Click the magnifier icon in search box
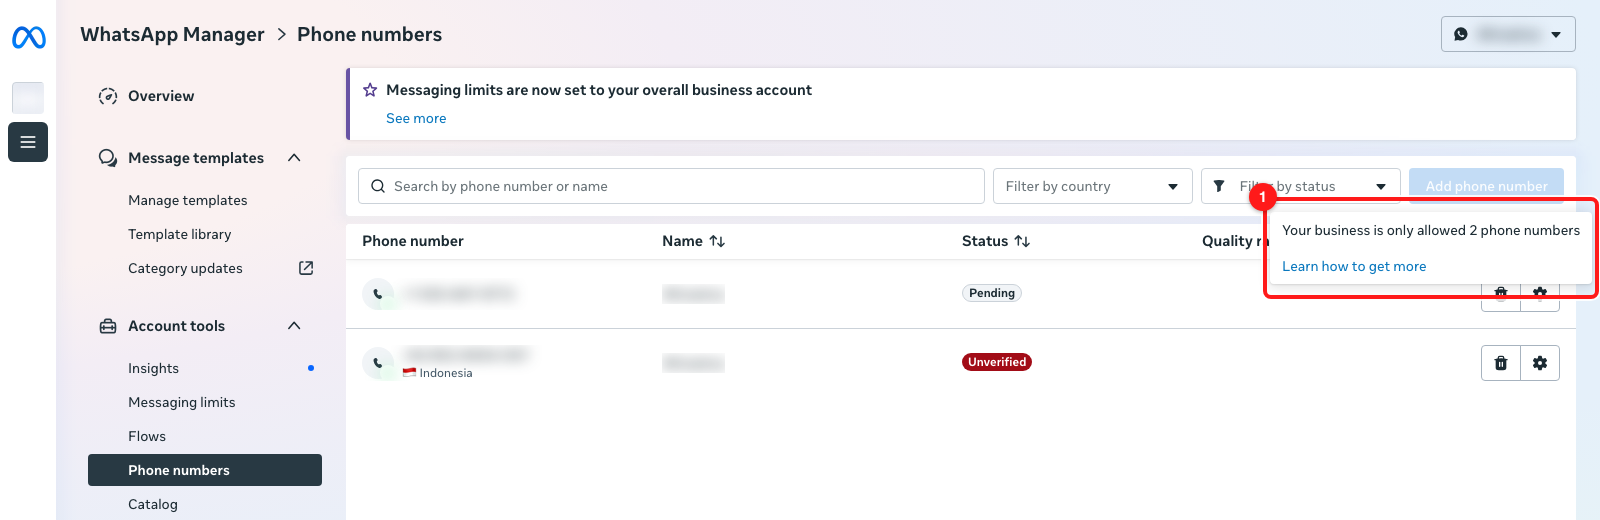This screenshot has height=520, width=1600. point(378,186)
